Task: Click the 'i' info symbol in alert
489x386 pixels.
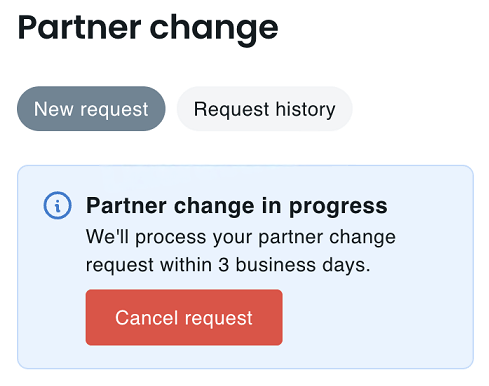Action: tap(57, 205)
